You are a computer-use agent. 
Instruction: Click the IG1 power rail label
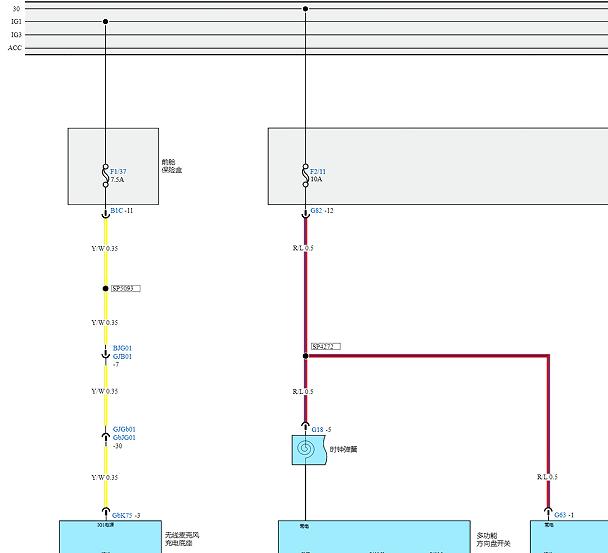coord(16,21)
